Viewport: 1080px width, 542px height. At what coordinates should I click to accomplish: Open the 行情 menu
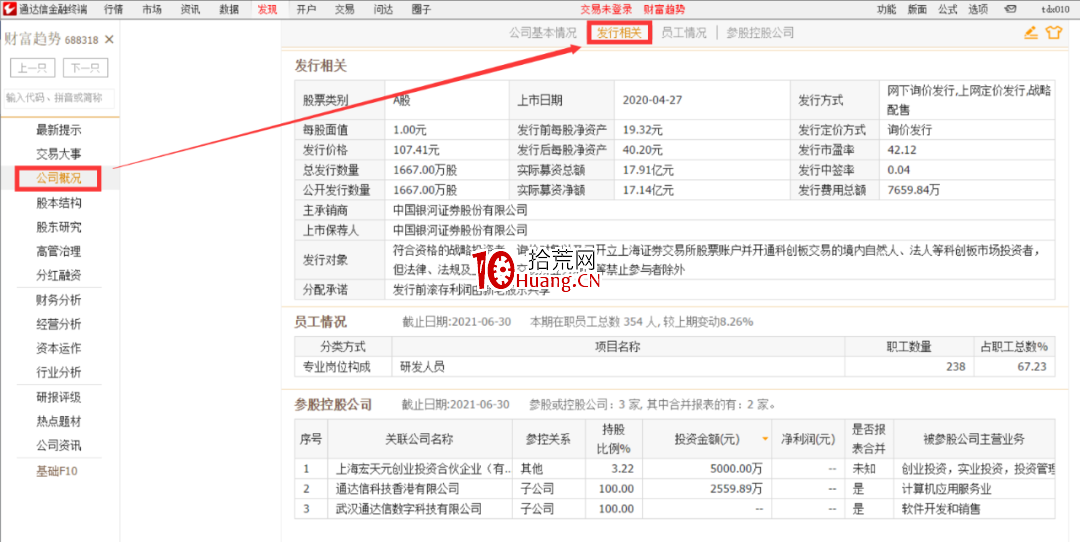point(115,9)
